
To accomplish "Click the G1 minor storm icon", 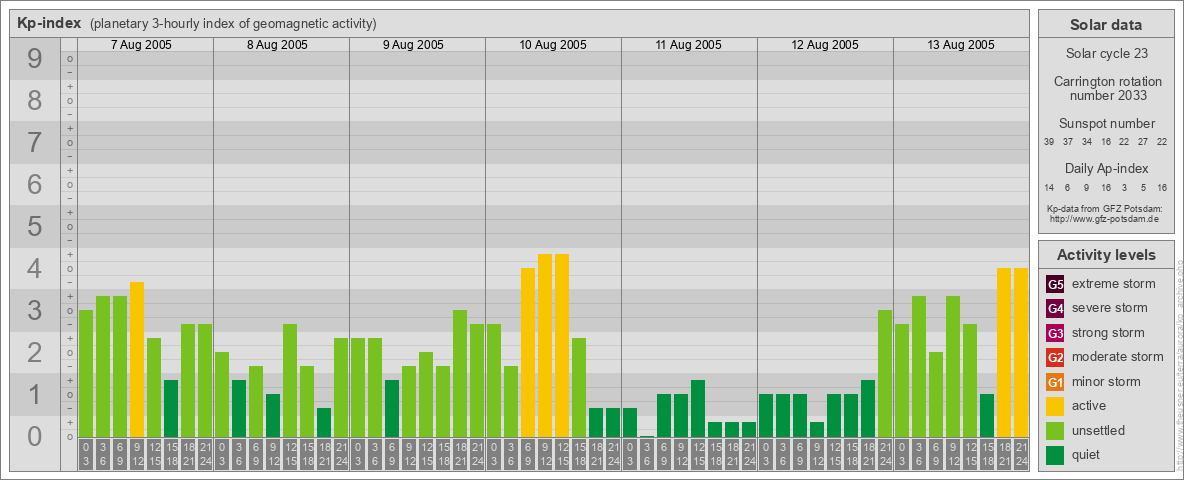I will pos(1055,382).
